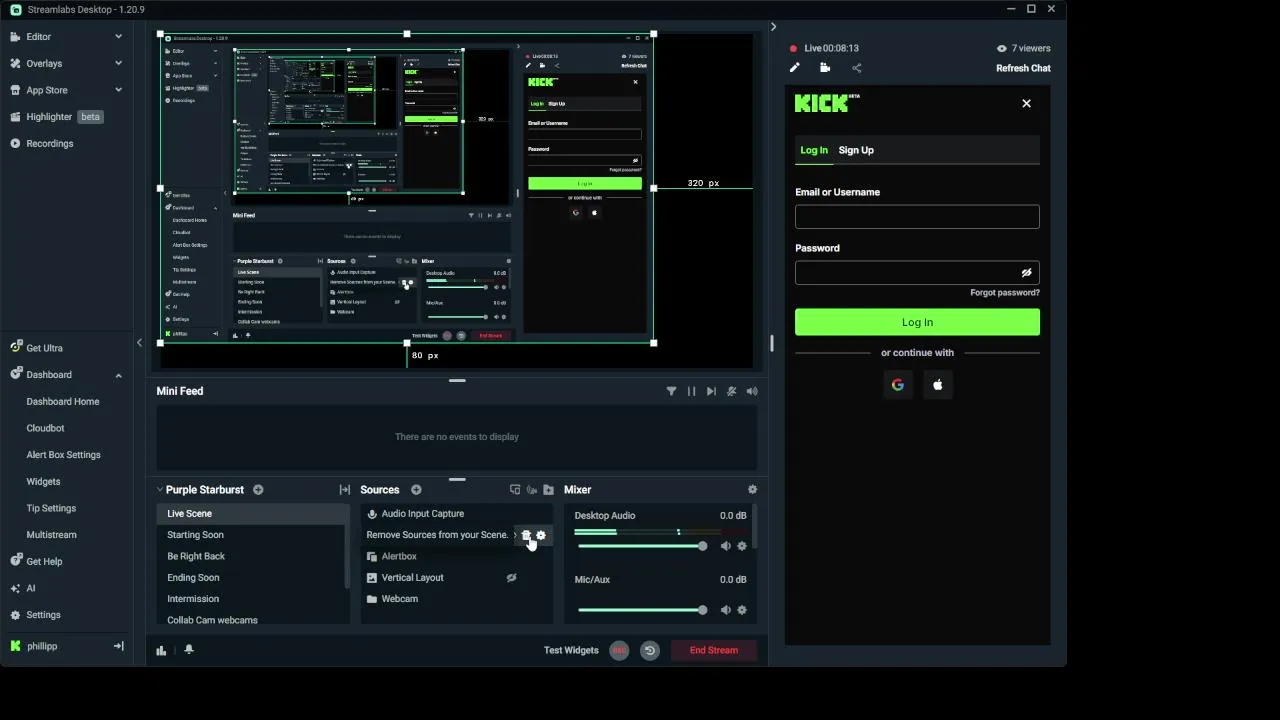Continue with Google icon button
The width and height of the screenshot is (1280, 720).
click(x=898, y=385)
